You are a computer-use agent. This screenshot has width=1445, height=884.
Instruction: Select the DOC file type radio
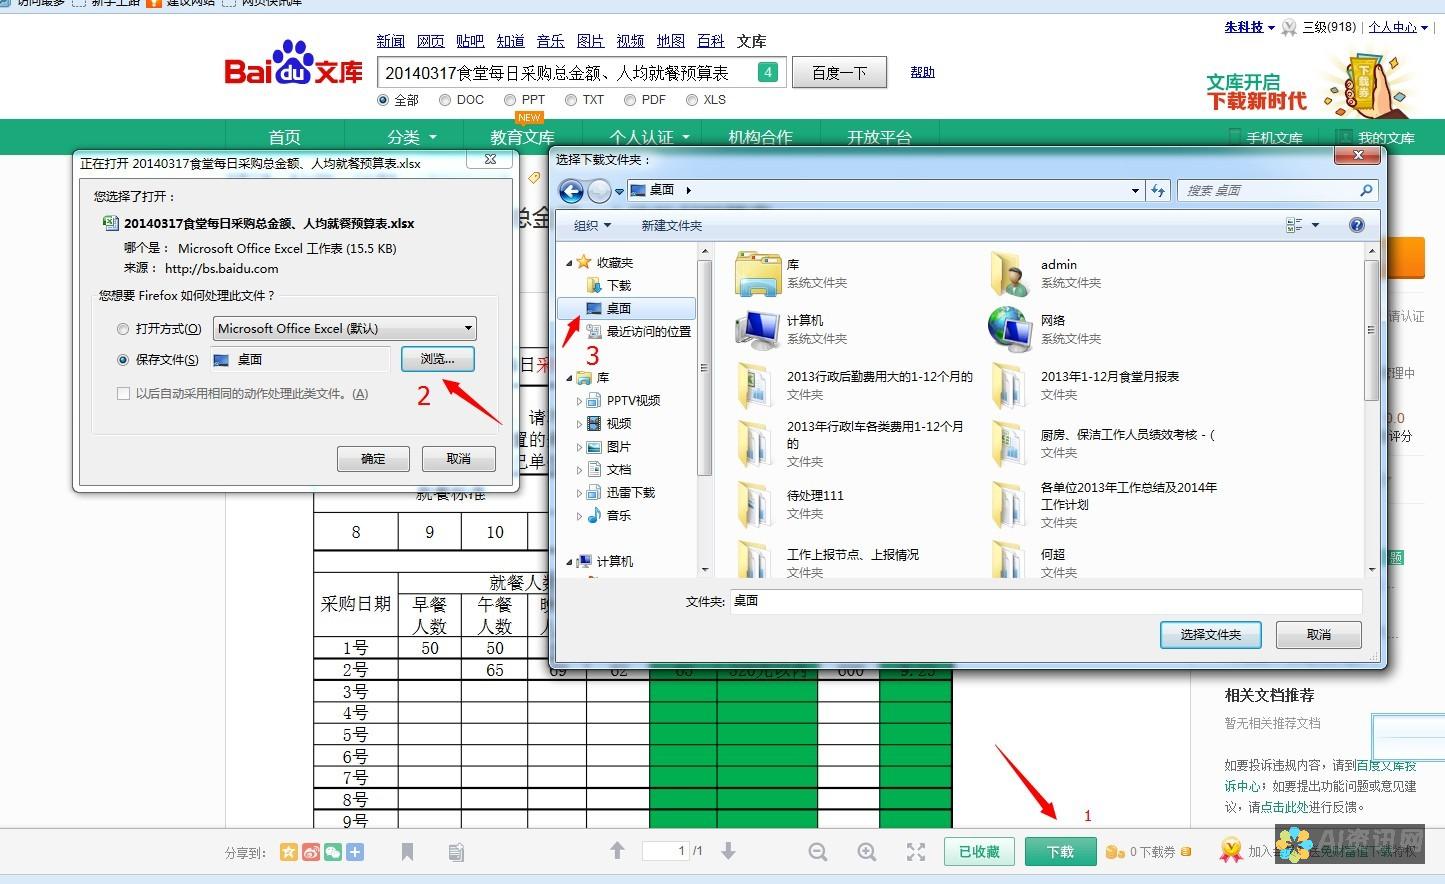[445, 100]
